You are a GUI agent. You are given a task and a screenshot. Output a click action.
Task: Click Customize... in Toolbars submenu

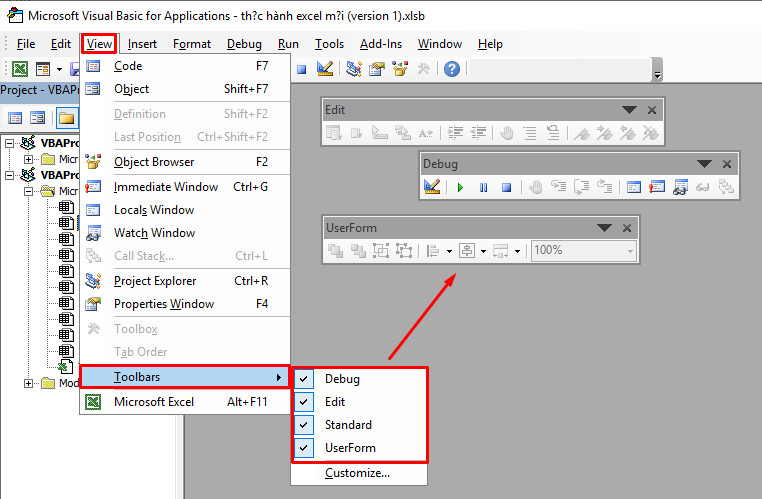pos(357,473)
